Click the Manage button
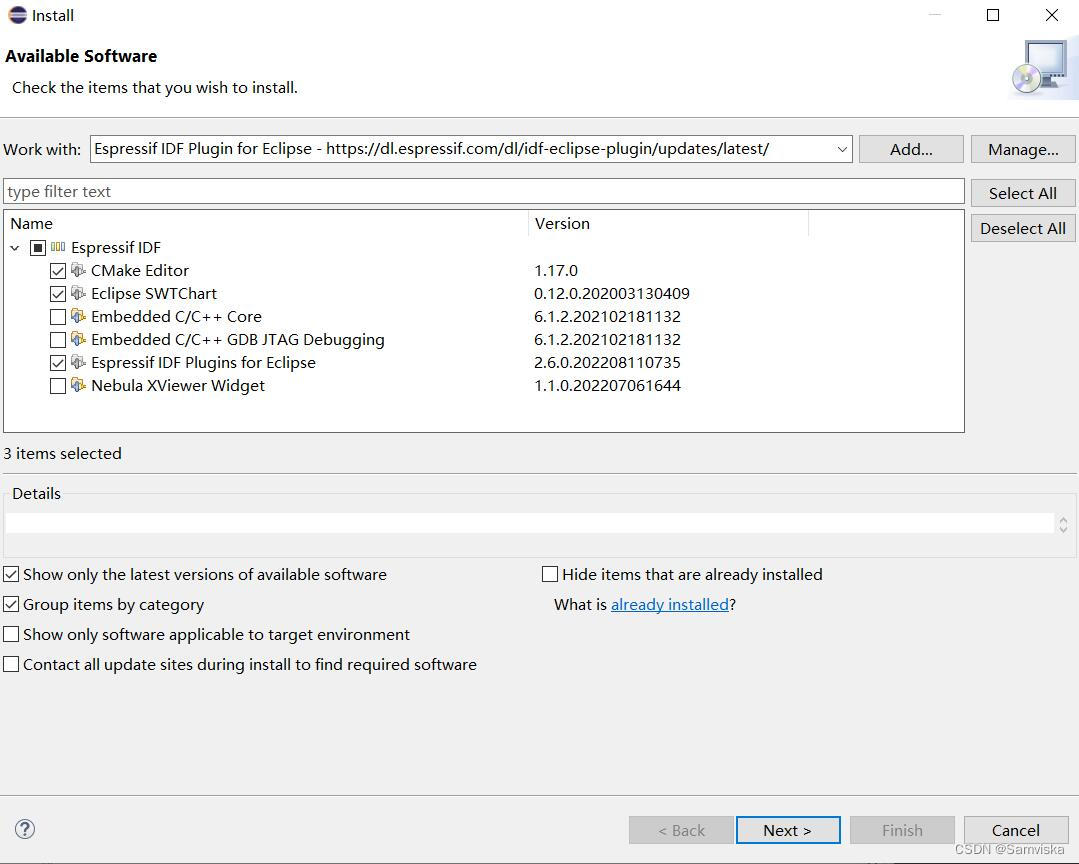This screenshot has width=1079, height=864. [x=1022, y=149]
